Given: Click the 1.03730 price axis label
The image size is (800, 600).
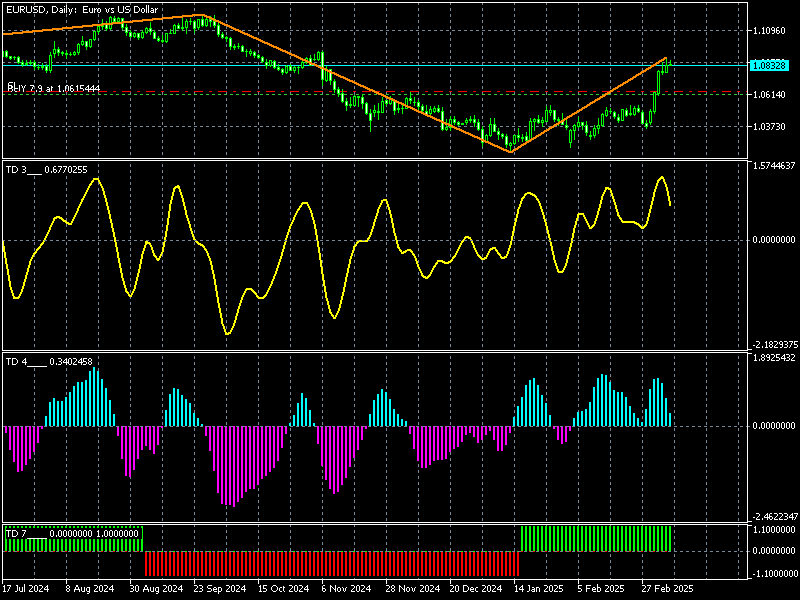Looking at the screenshot, I should point(769,126).
